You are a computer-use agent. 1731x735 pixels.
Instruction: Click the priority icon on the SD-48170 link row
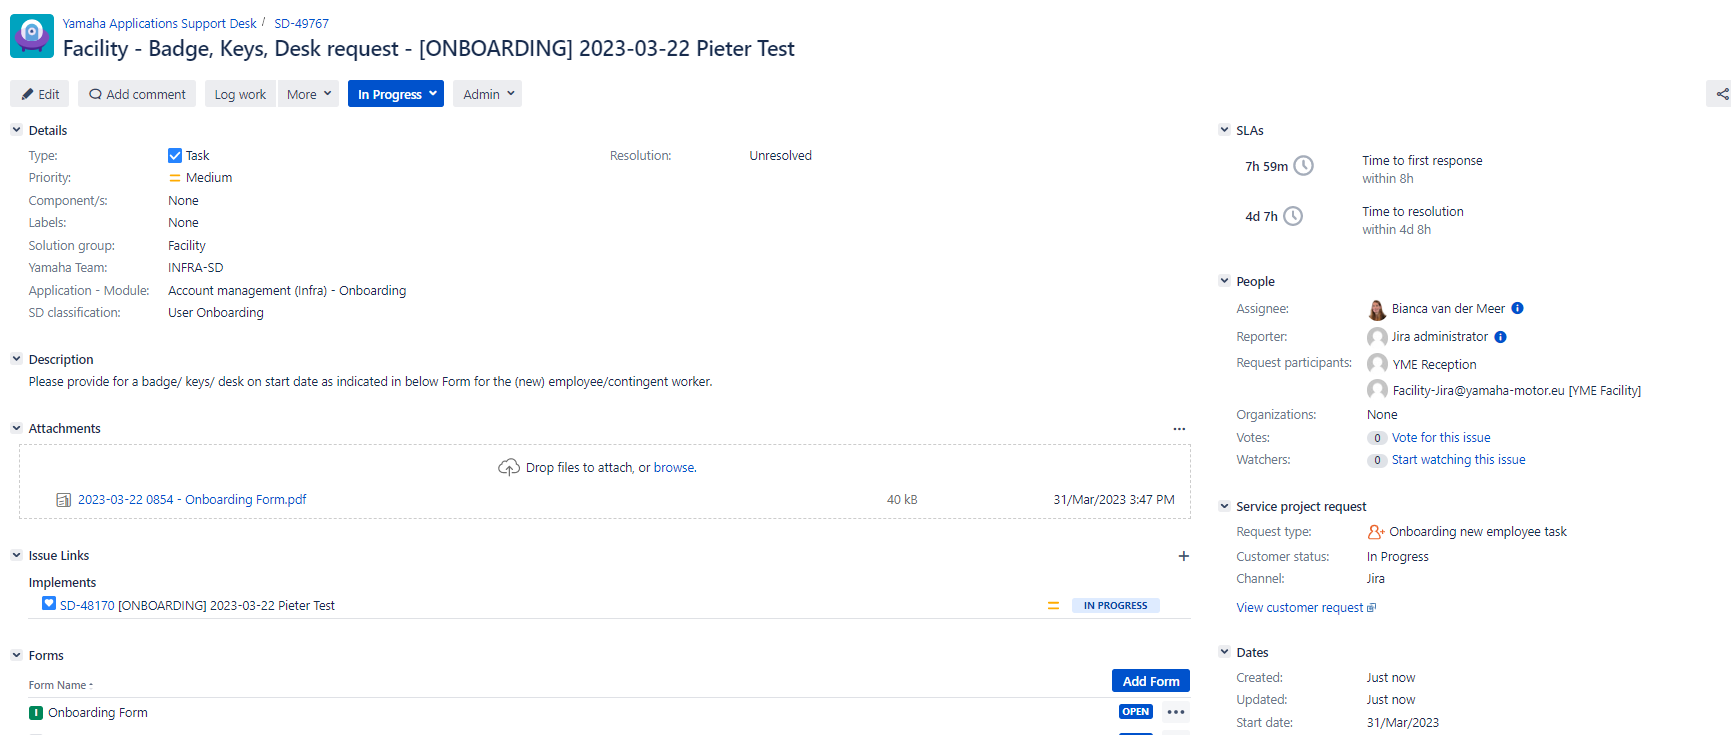[1053, 605]
